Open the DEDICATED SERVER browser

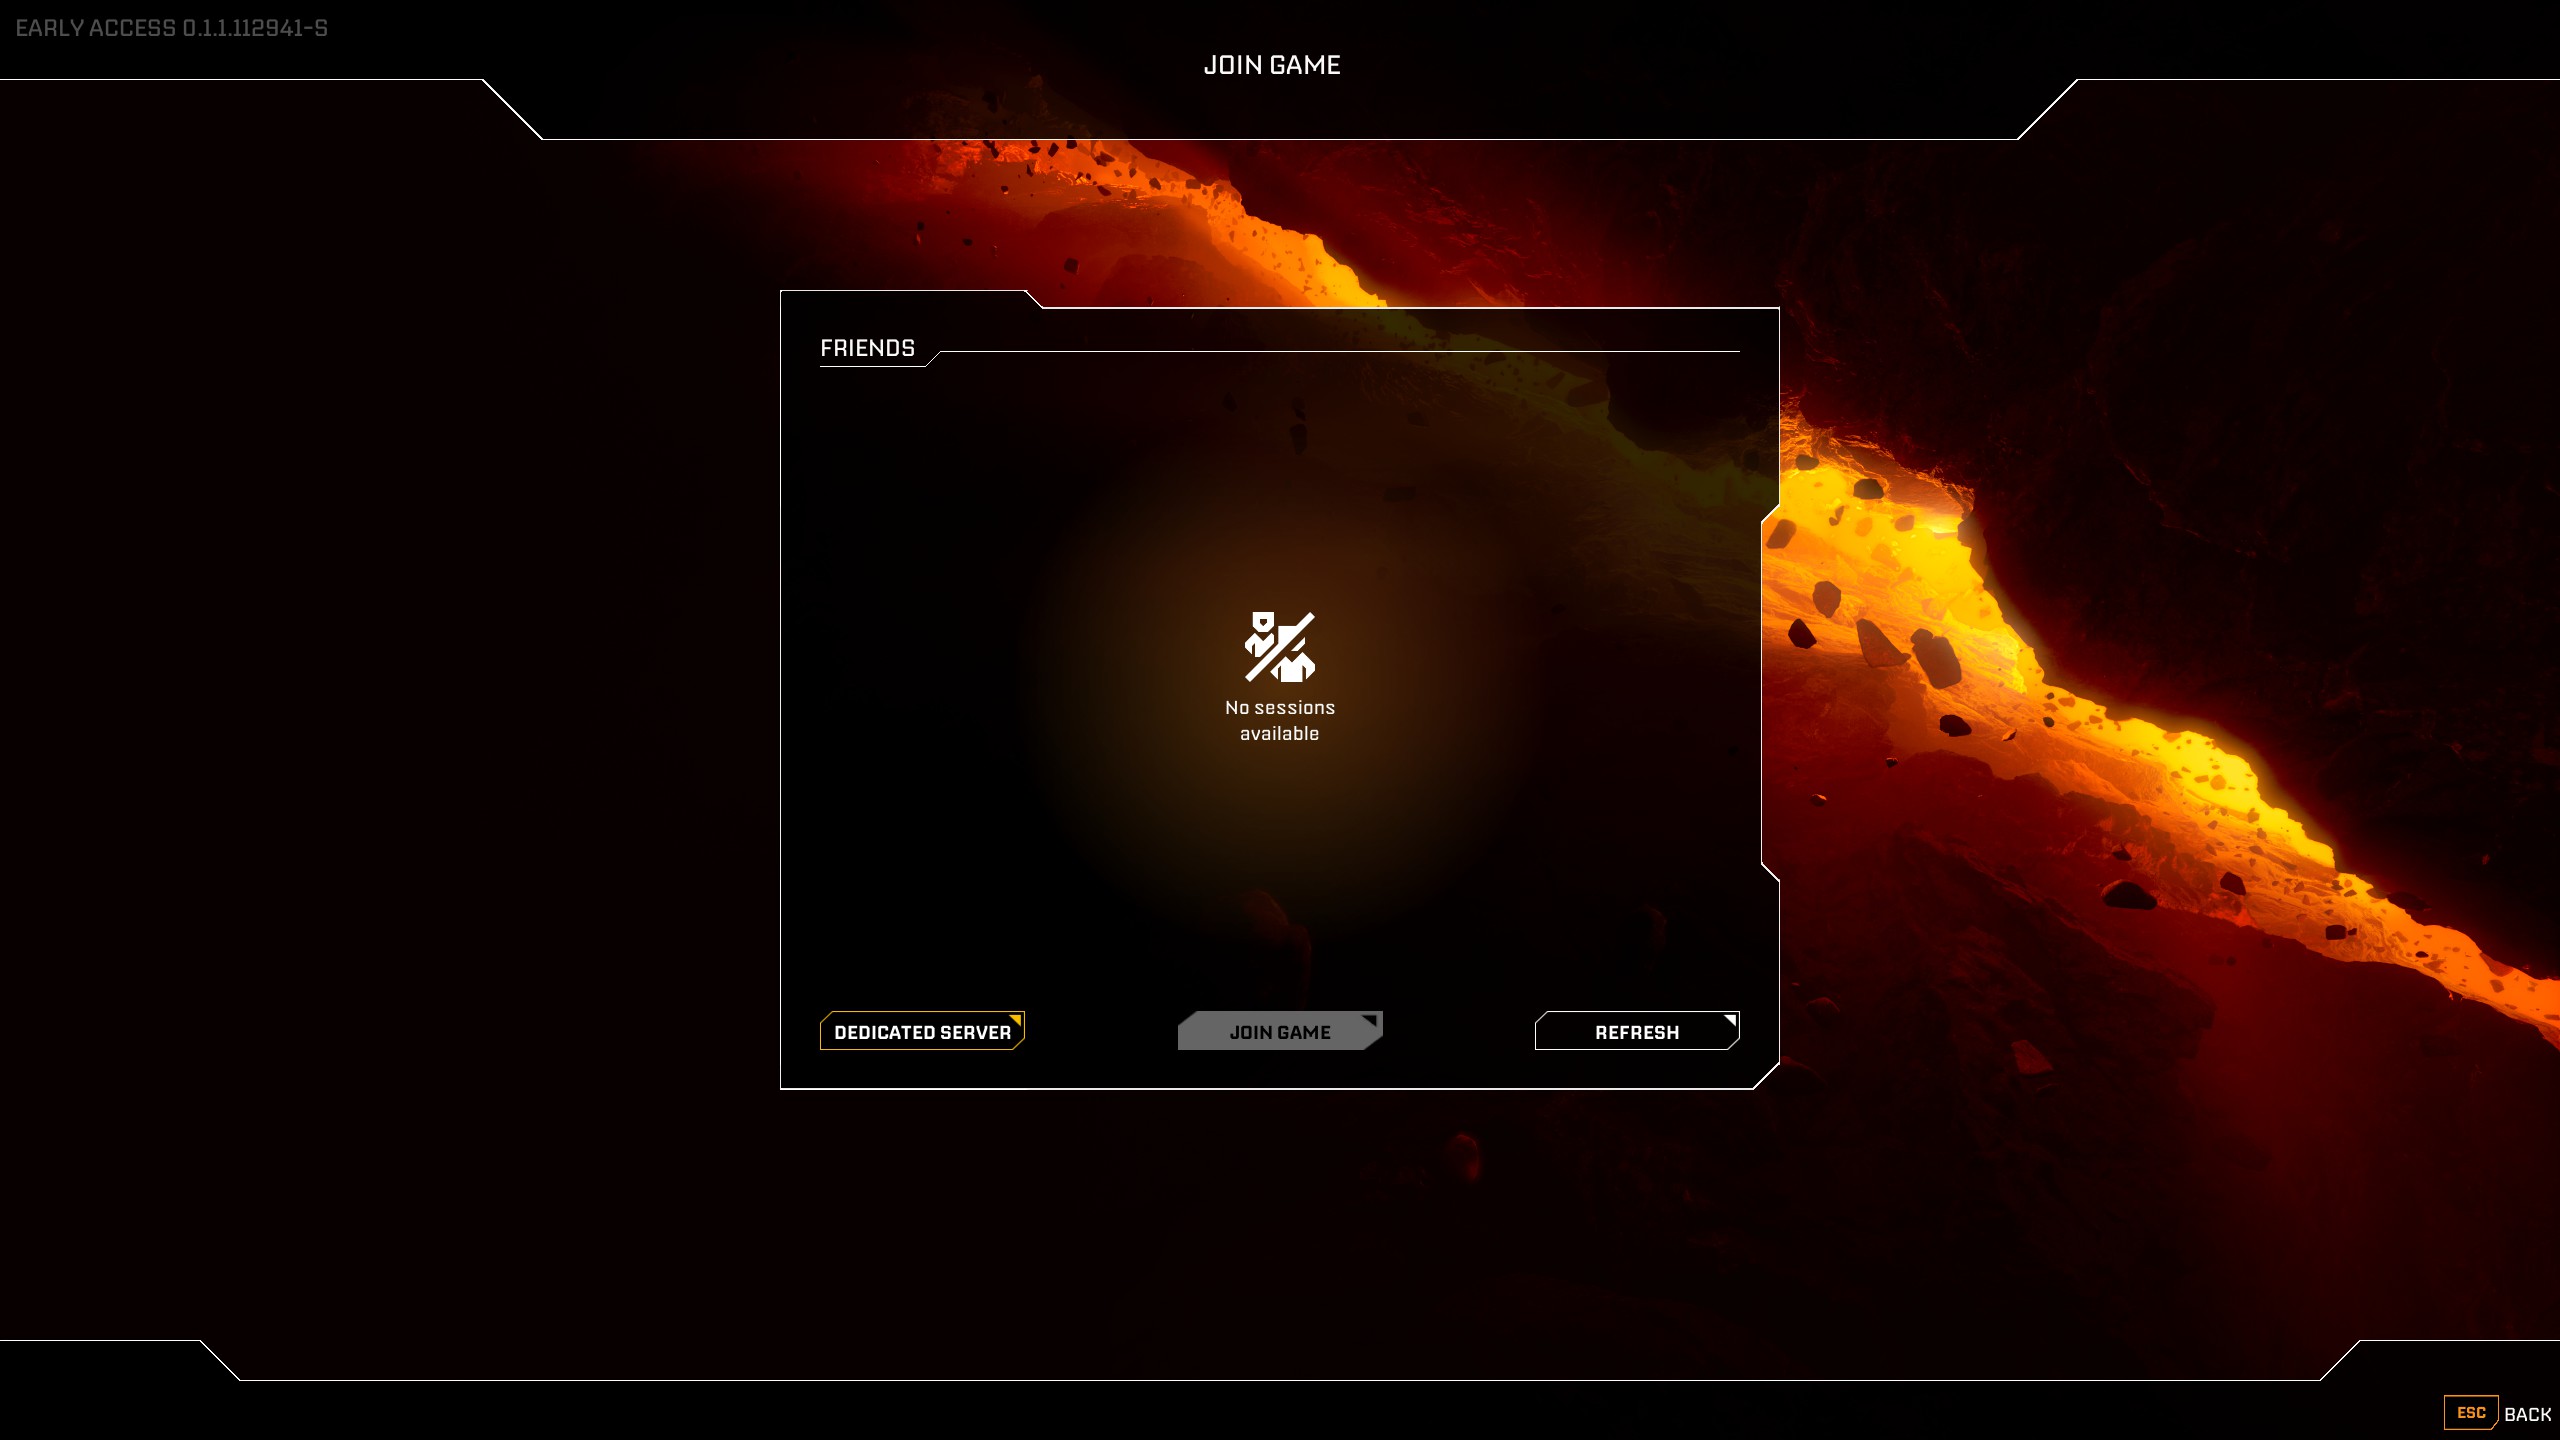point(922,1031)
